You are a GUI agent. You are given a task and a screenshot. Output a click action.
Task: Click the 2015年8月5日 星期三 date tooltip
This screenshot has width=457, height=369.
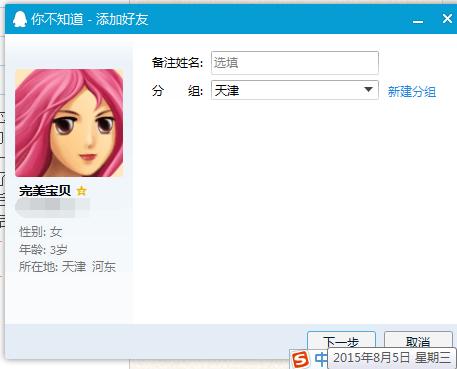point(392,358)
